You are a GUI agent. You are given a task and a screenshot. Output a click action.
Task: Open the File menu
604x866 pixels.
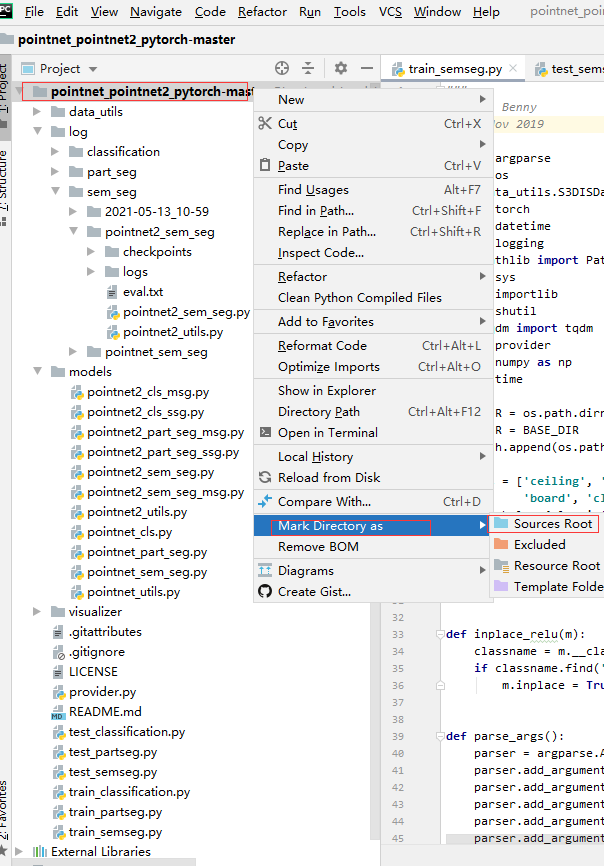click(34, 12)
